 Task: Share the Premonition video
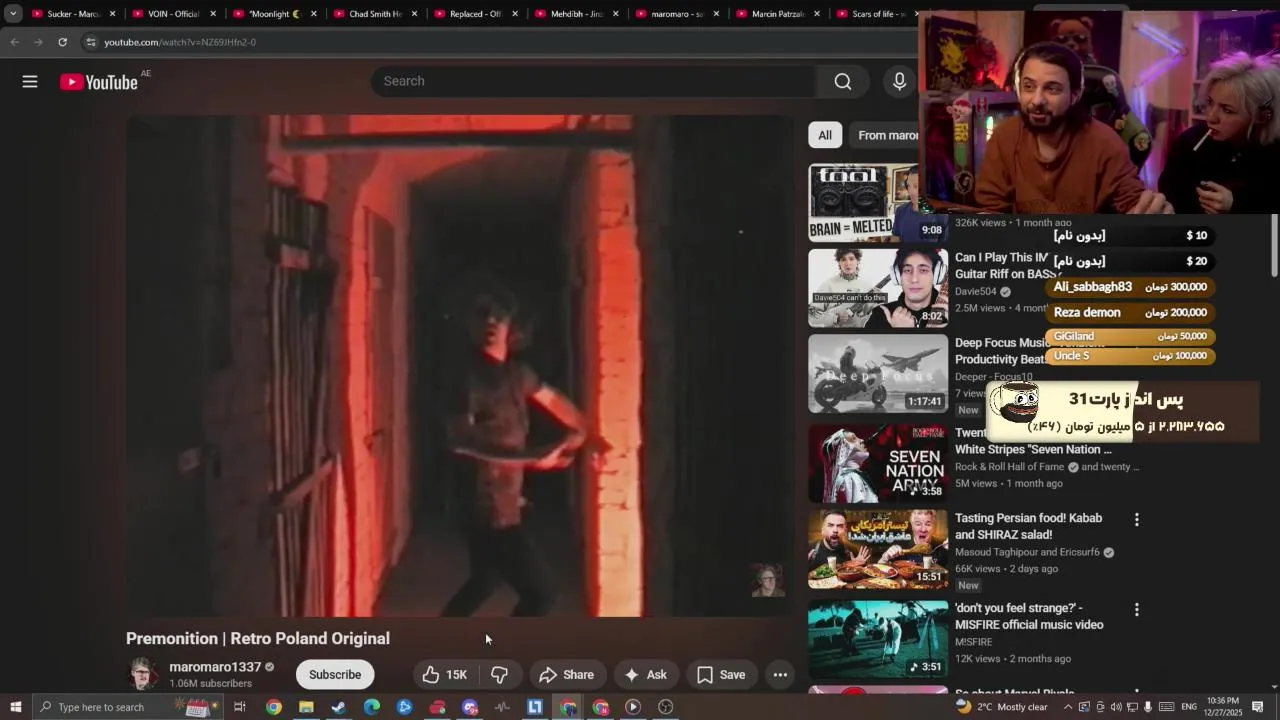[566, 675]
